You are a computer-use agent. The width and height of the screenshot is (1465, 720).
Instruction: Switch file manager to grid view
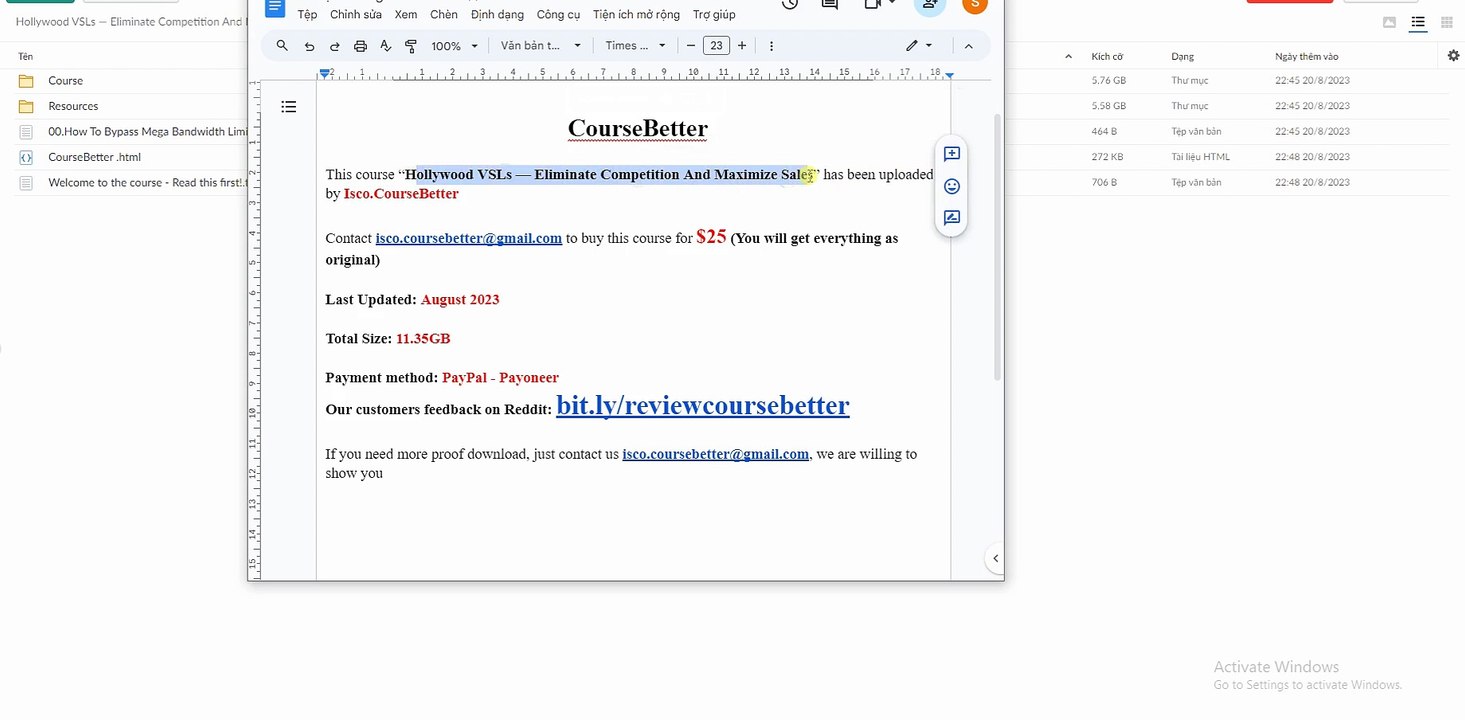click(x=1446, y=23)
